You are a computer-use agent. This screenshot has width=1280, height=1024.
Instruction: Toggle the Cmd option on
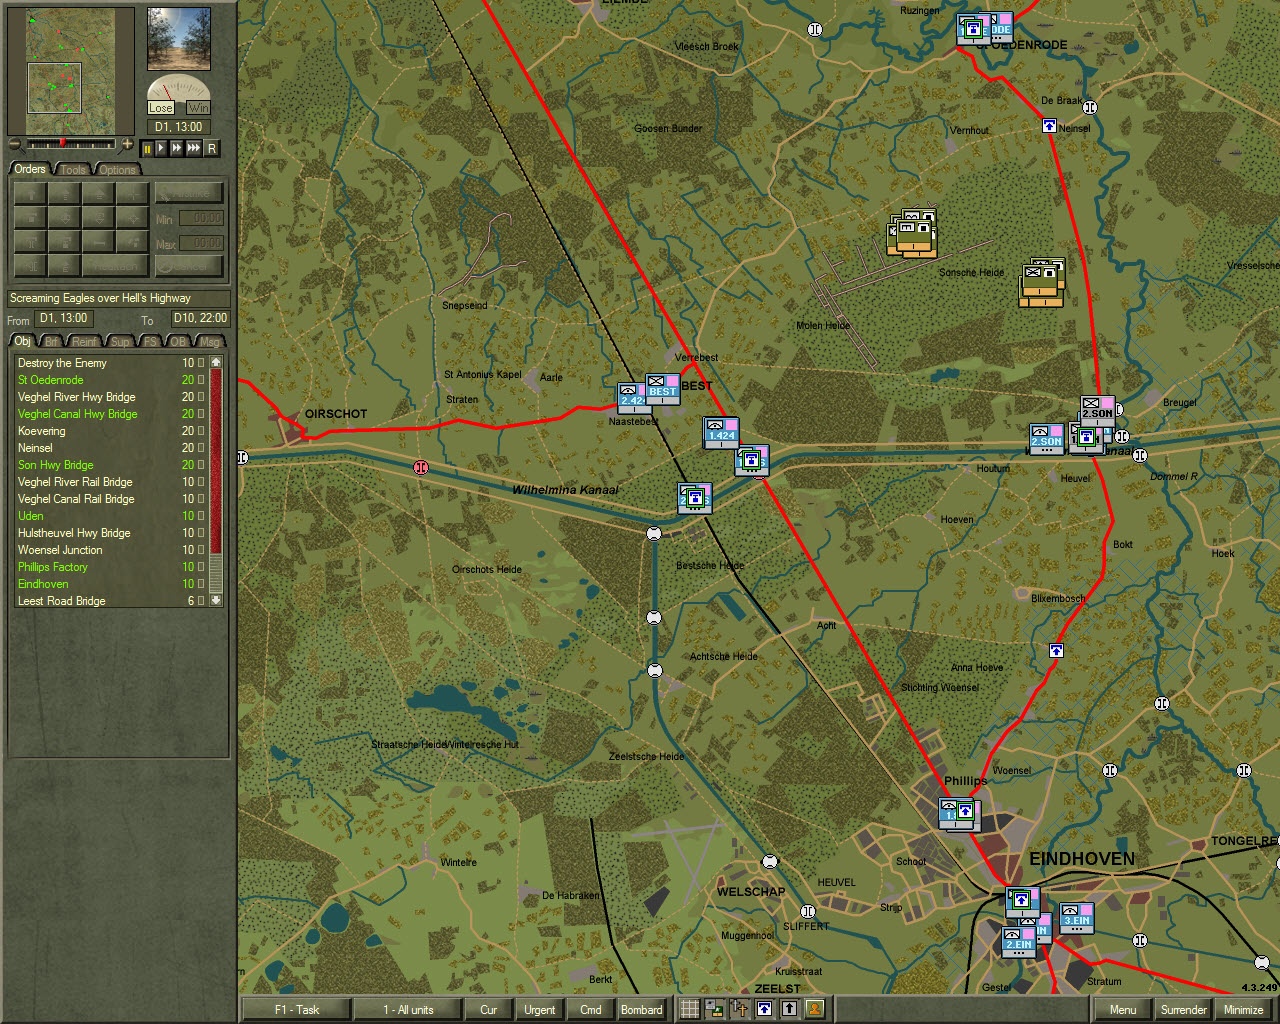pyautogui.click(x=590, y=1010)
